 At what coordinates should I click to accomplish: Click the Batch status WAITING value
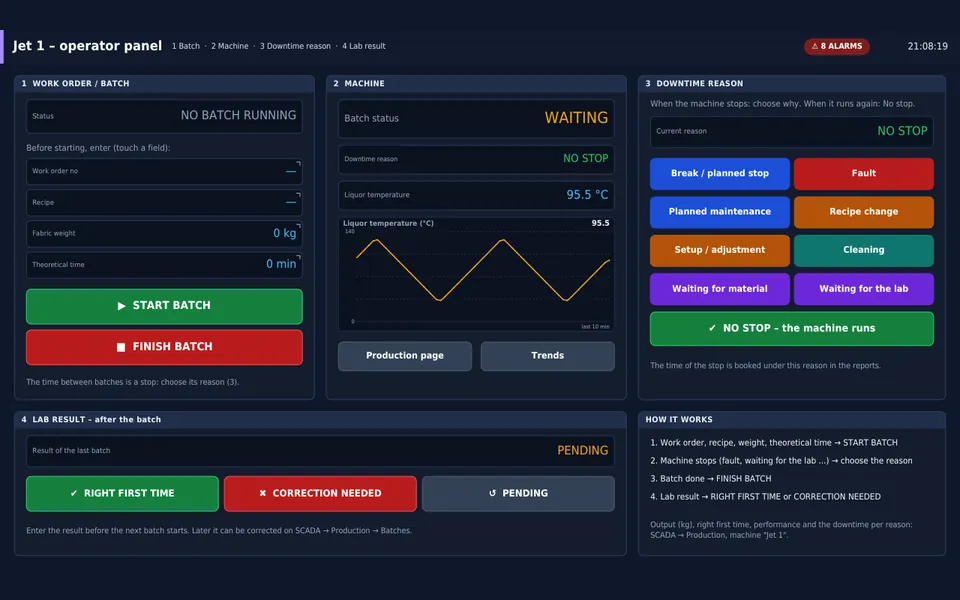(x=576, y=118)
